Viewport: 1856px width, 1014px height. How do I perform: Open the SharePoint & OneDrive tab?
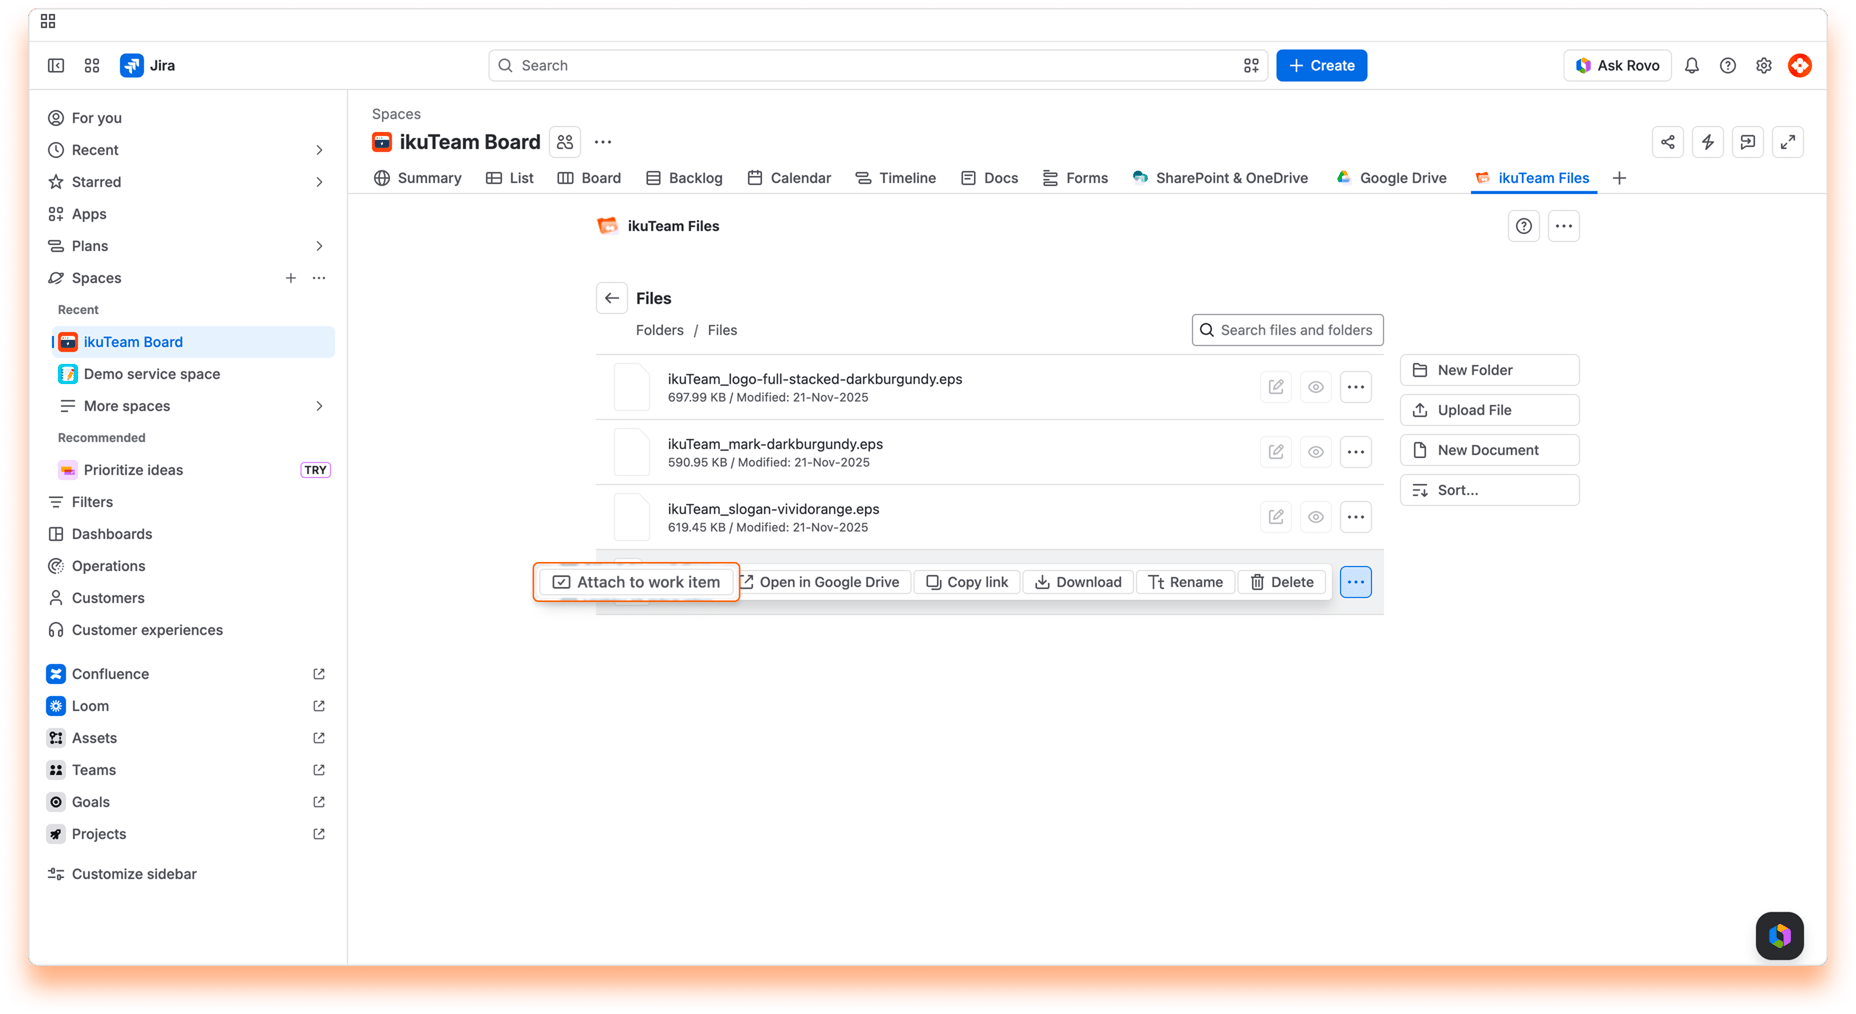click(x=1220, y=178)
